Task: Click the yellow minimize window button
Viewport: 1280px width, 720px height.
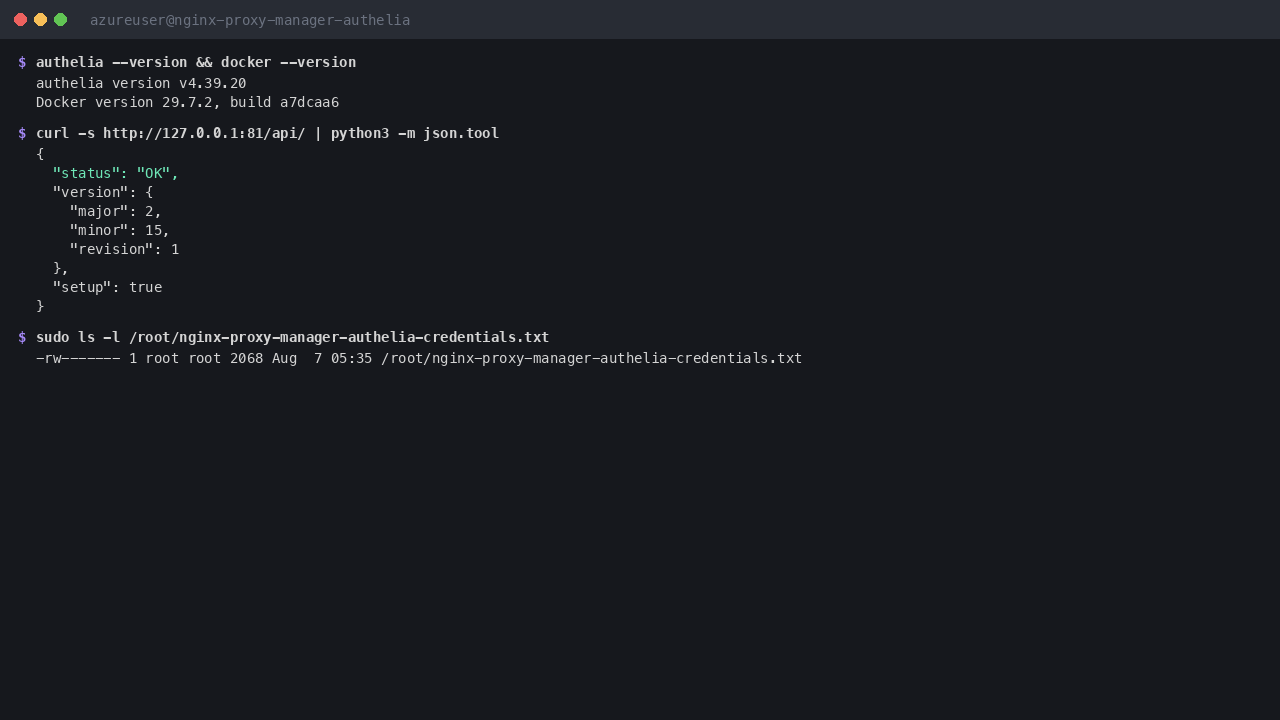Action: [x=40, y=20]
